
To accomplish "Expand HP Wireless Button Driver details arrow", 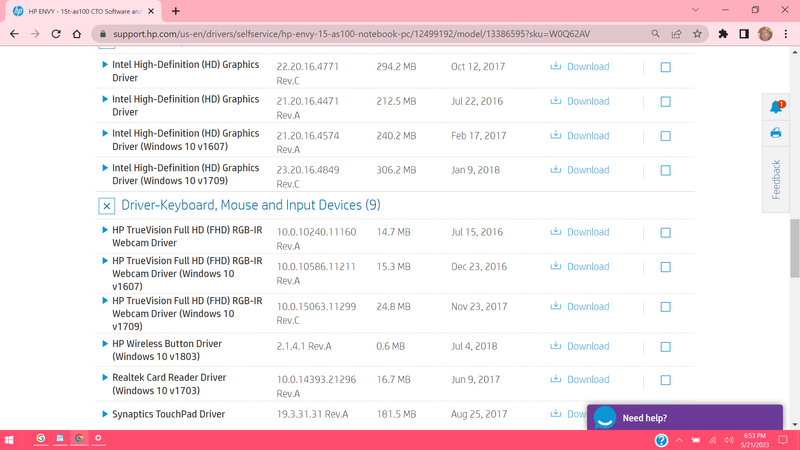I will click(x=105, y=343).
